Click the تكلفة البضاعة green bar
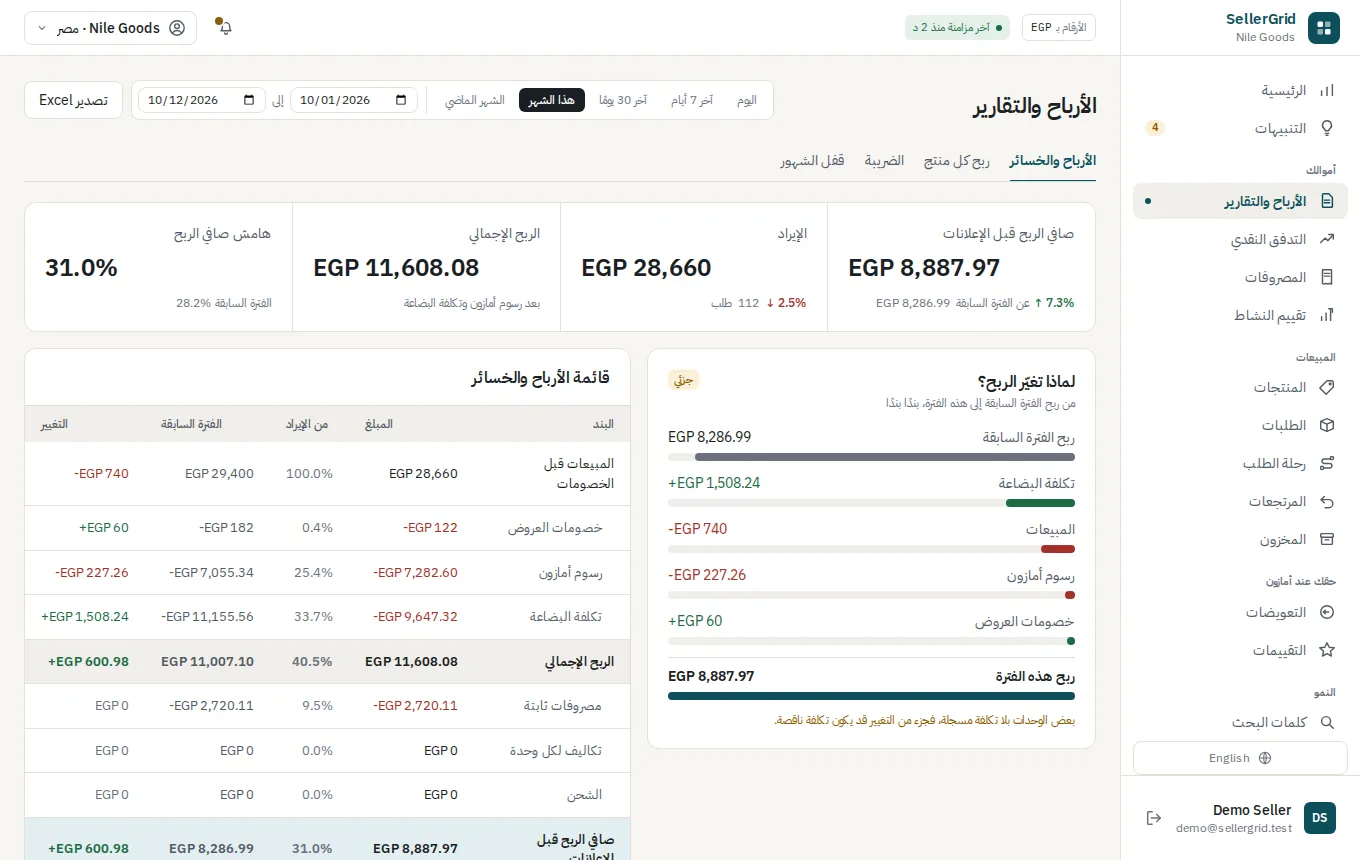Viewport: 1360px width, 860px height. coord(1040,503)
